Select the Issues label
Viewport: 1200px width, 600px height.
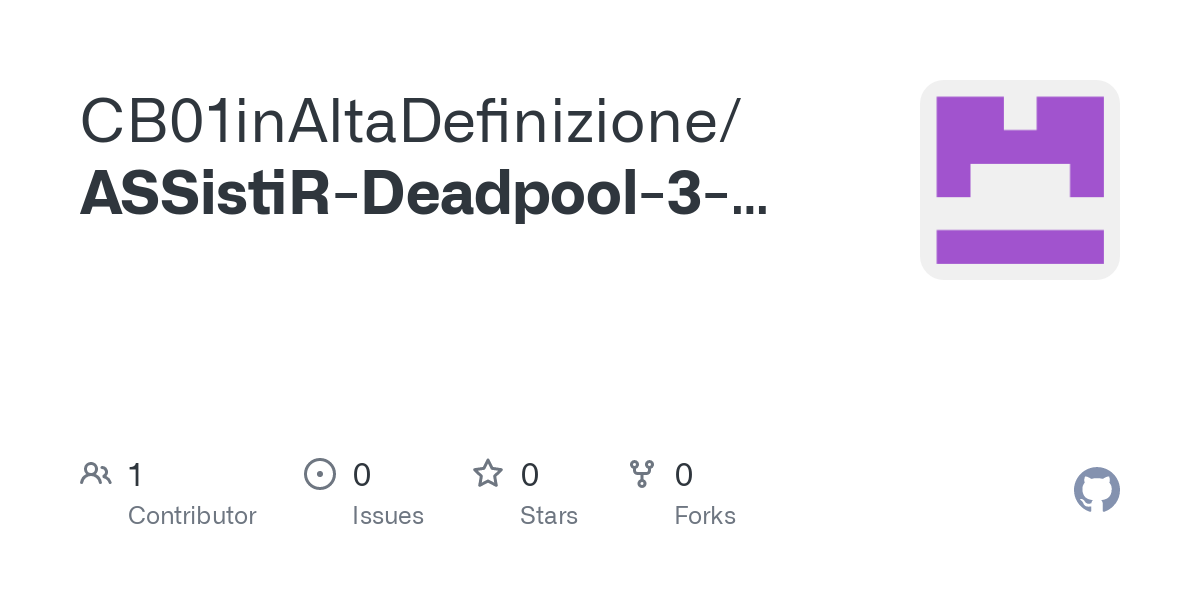point(388,516)
